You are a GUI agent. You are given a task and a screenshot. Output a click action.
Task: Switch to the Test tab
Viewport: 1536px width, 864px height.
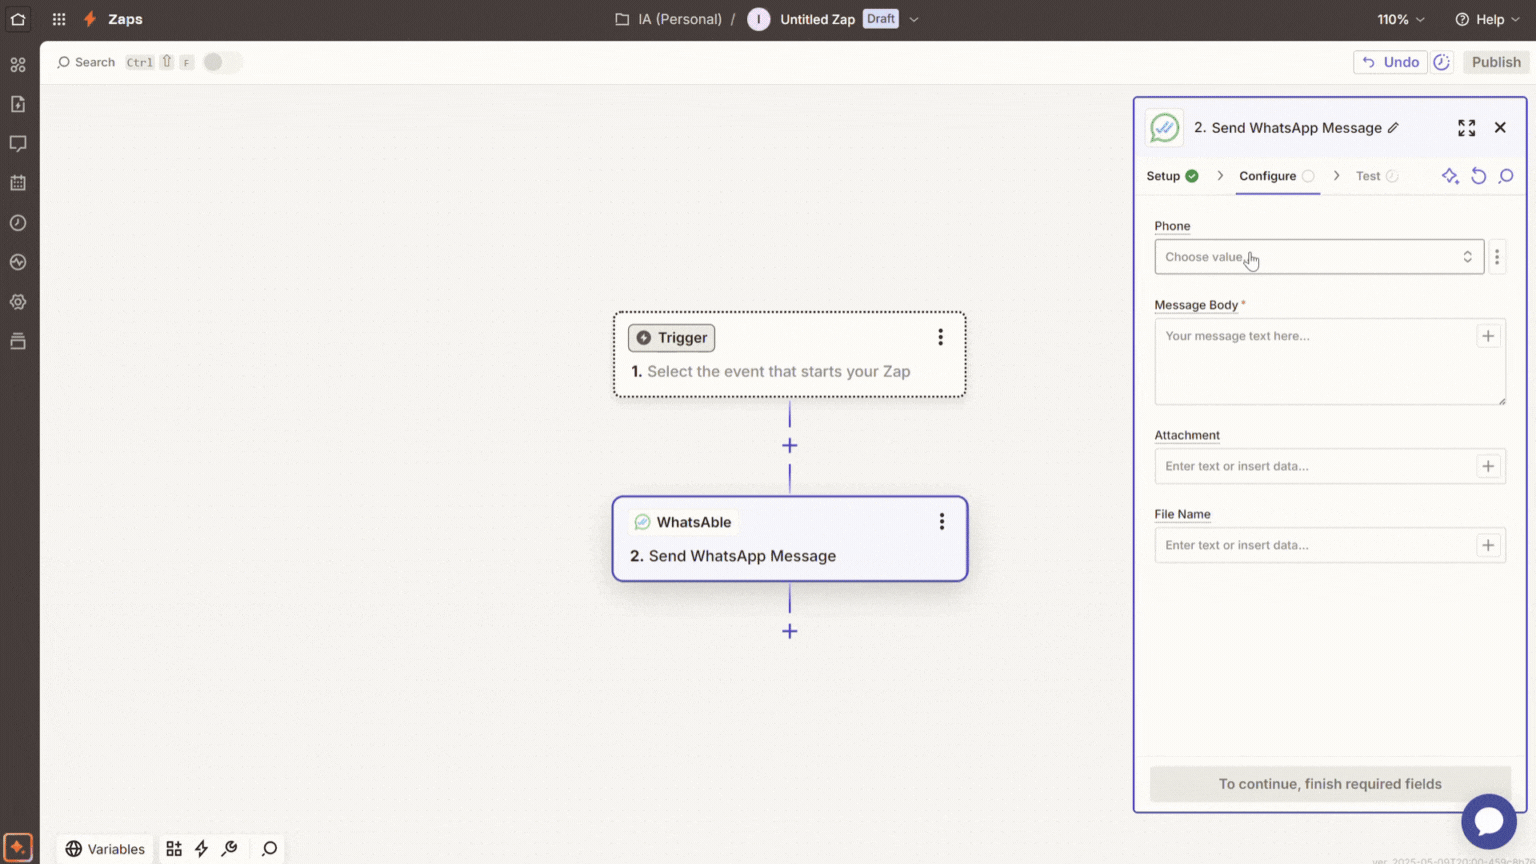1377,176
